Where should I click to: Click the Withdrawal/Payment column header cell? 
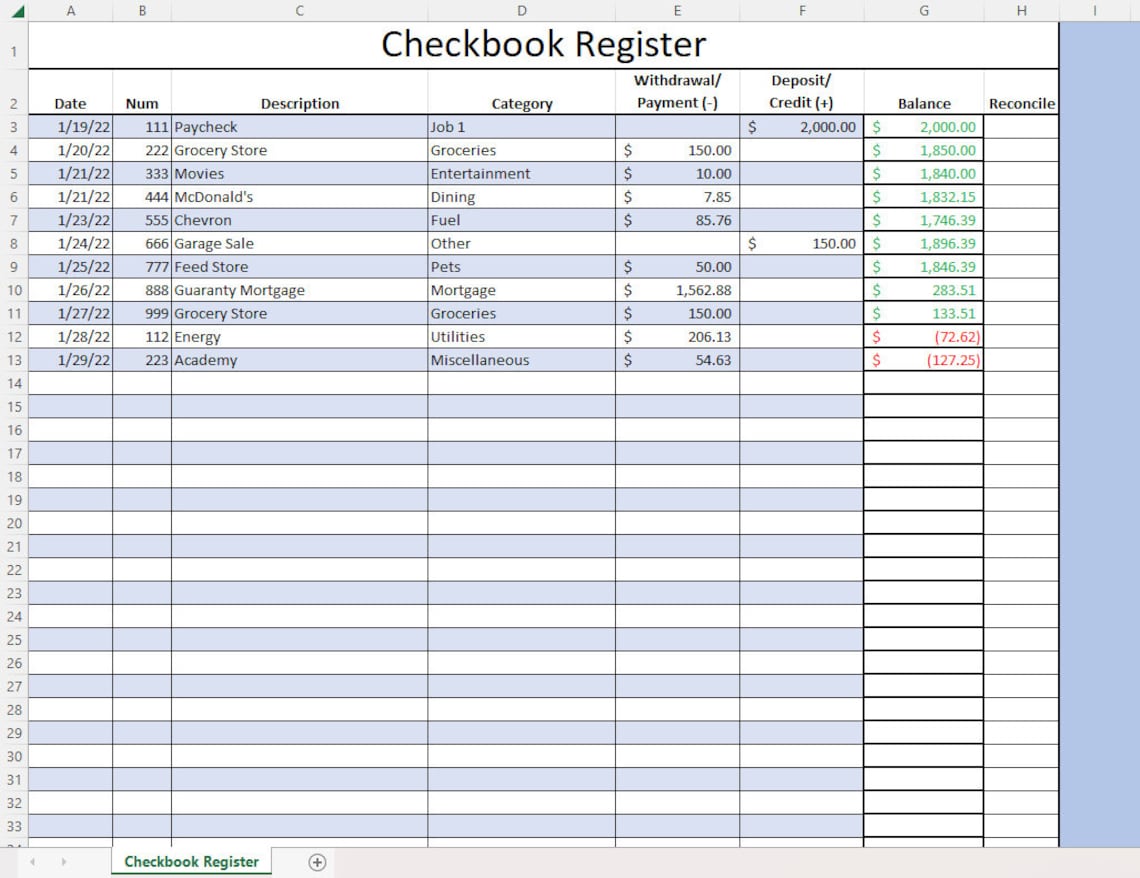click(677, 91)
